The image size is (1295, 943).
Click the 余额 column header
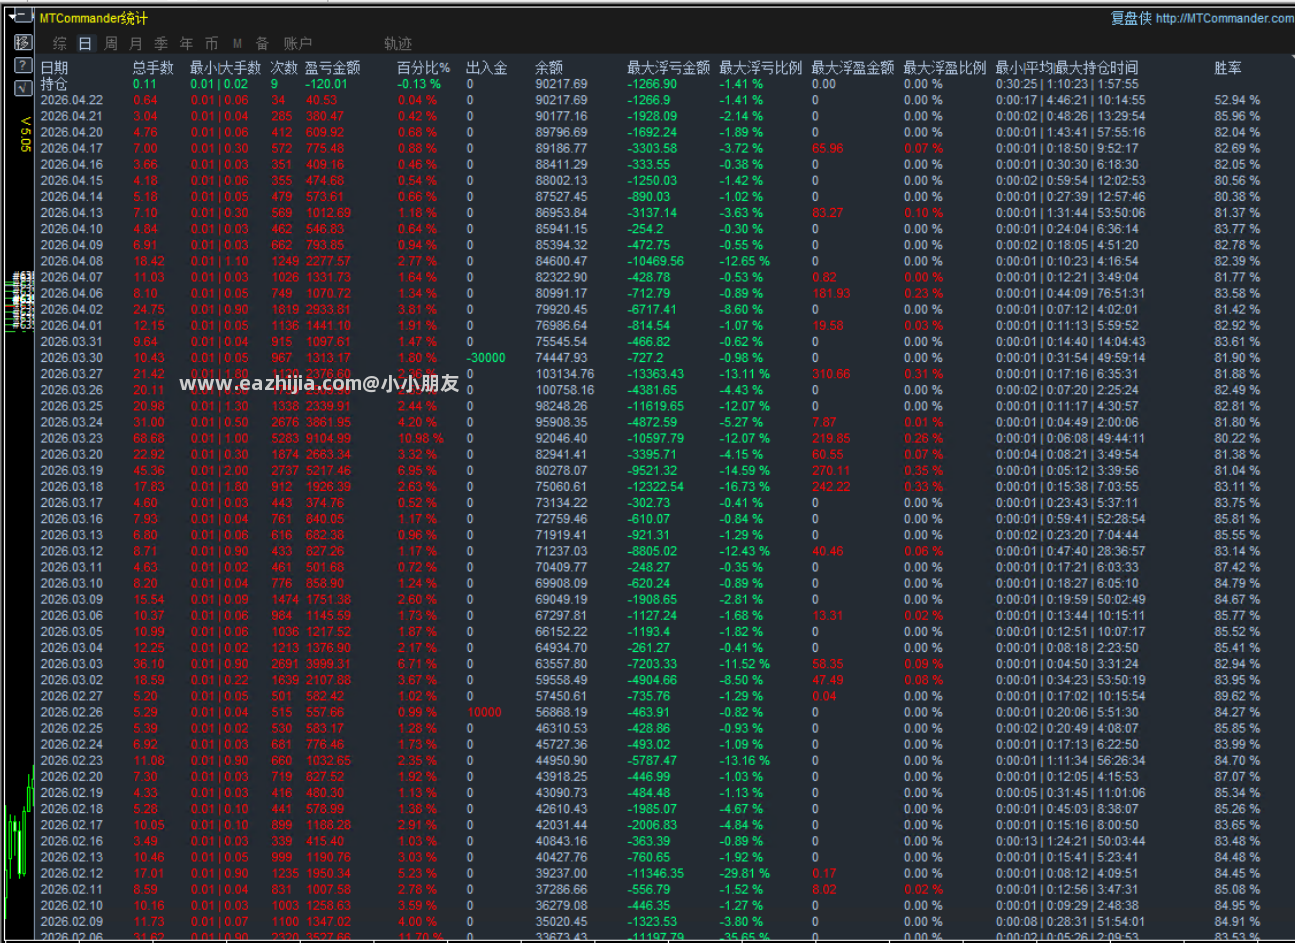pyautogui.click(x=549, y=68)
